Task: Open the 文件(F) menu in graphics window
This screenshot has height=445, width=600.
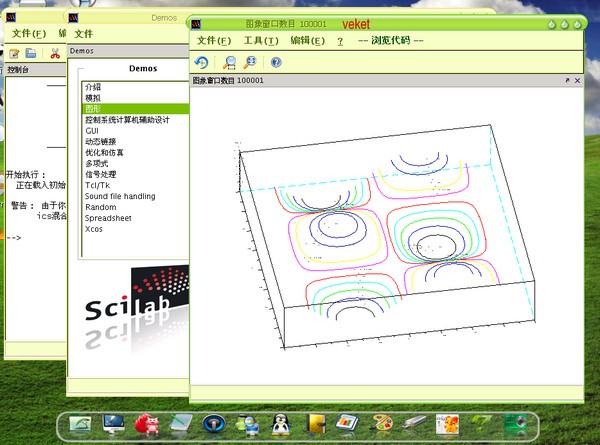Action: 214,41
